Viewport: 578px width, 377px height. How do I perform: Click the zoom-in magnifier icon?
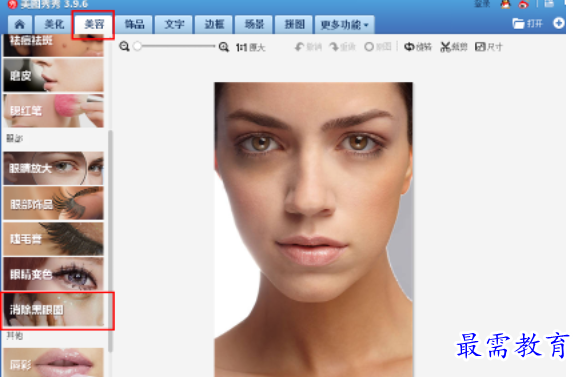223,47
